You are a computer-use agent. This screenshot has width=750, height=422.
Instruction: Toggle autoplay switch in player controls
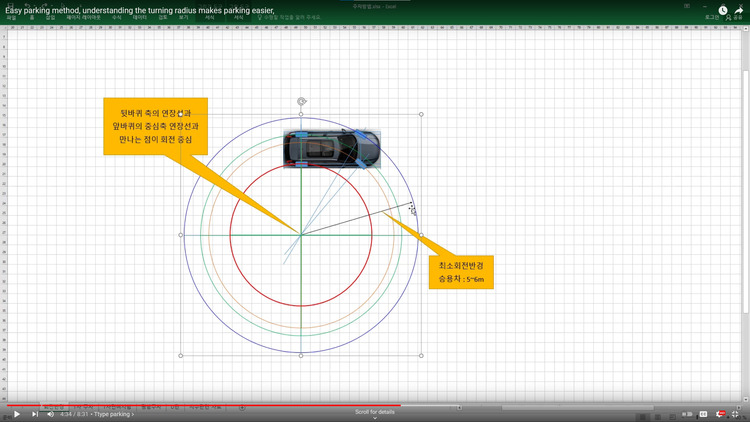(687, 414)
